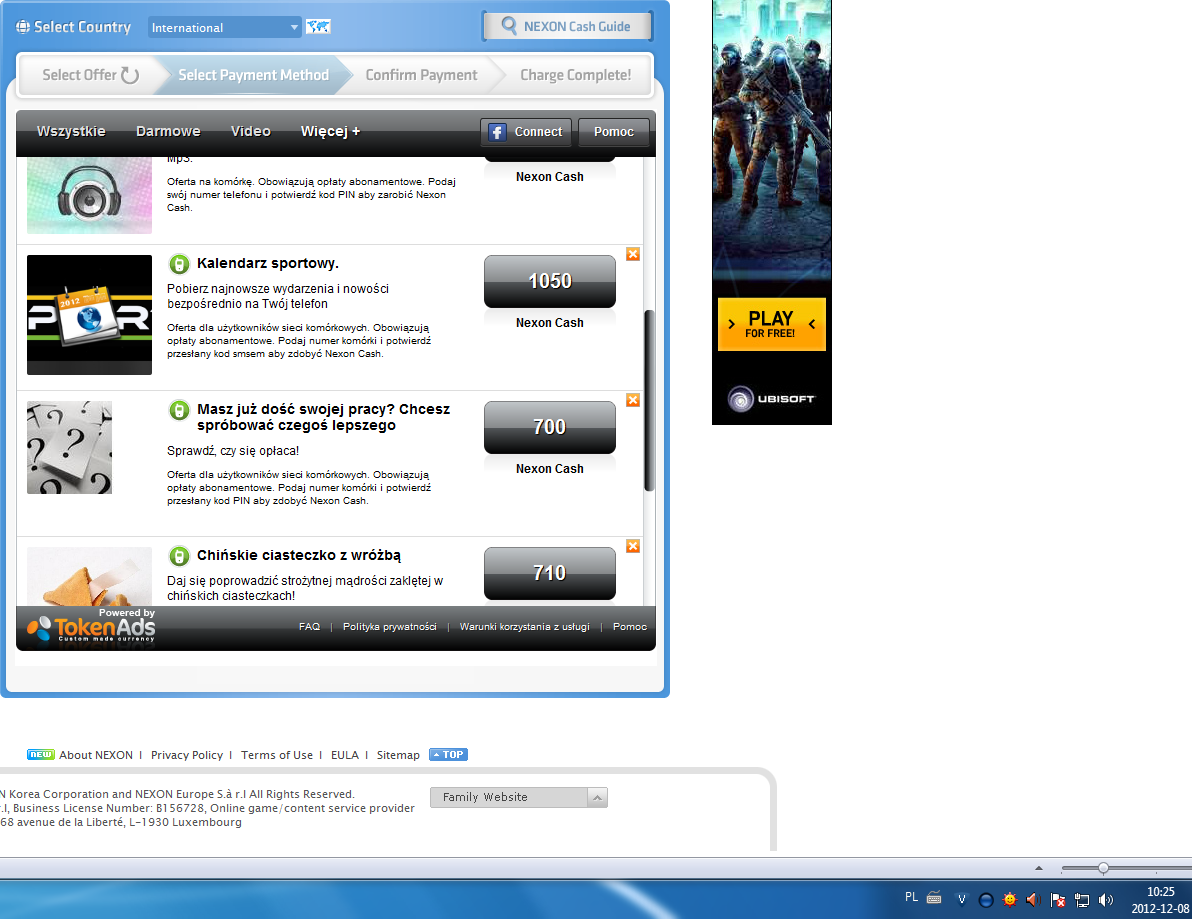Click the Facebook Connect button
1192x919 pixels.
[x=527, y=132]
